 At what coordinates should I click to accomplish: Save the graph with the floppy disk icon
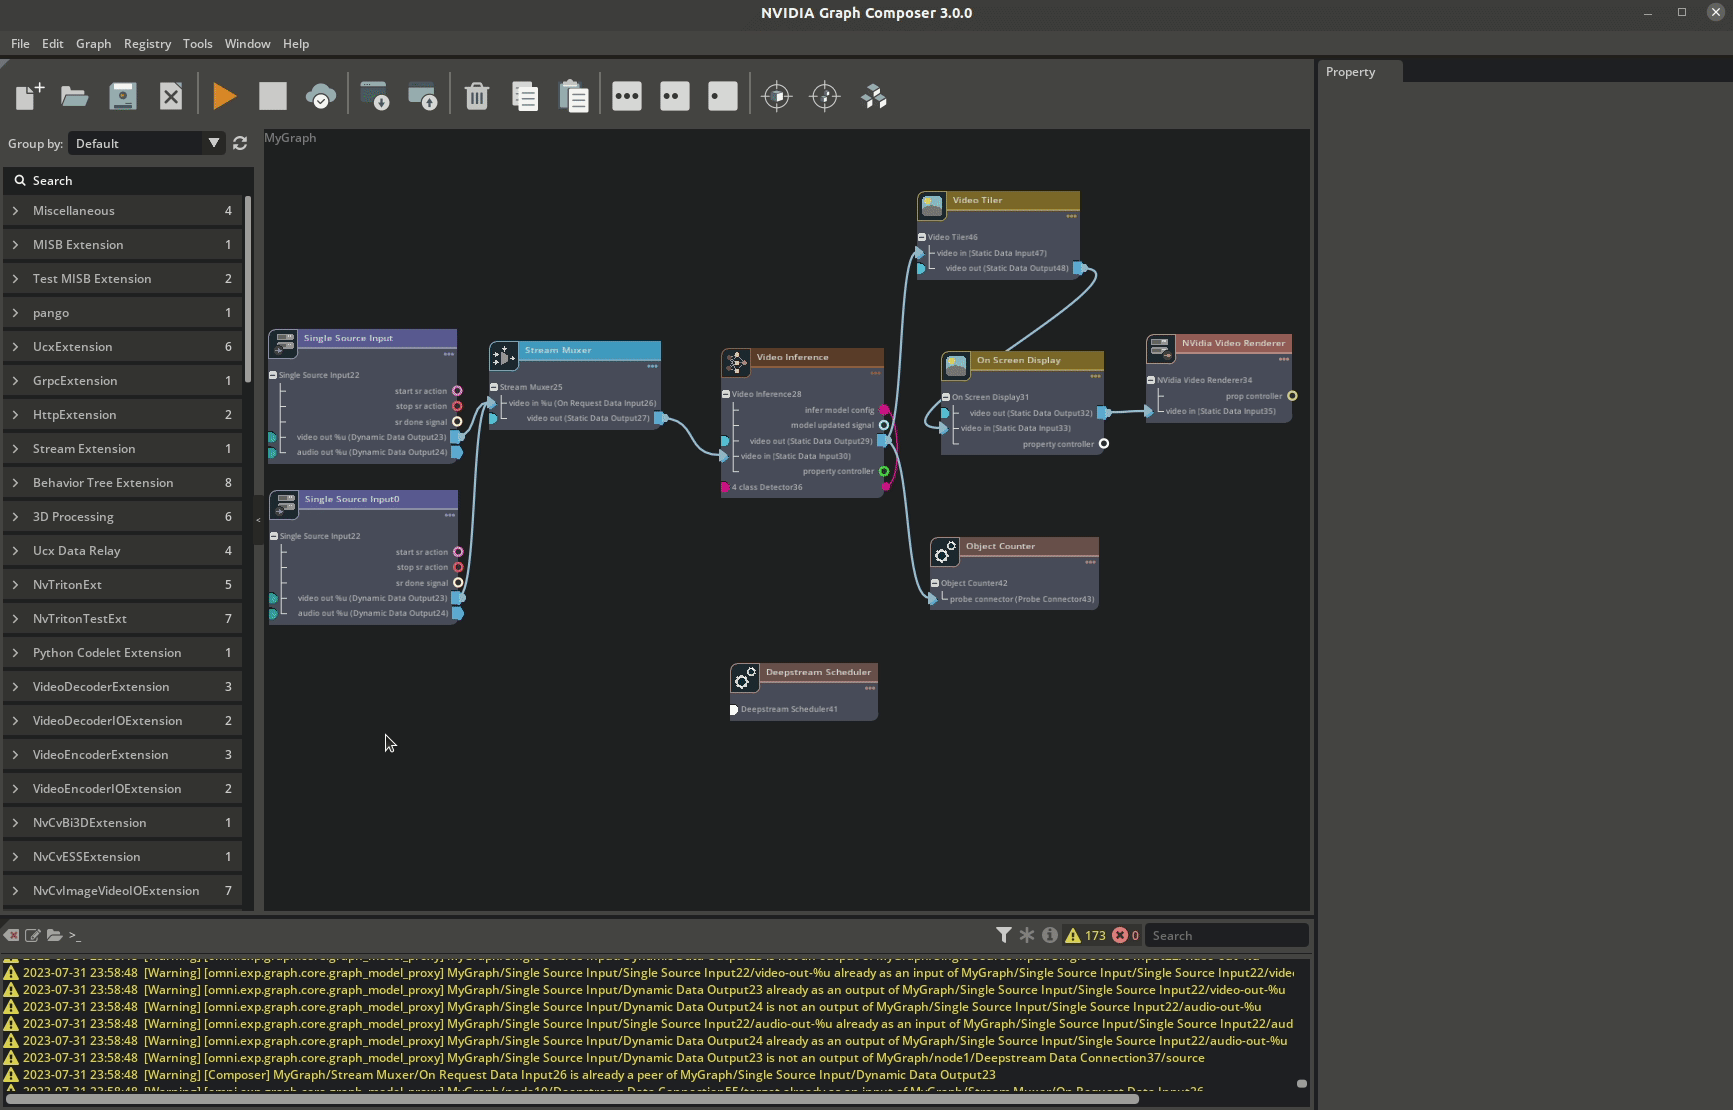(122, 96)
